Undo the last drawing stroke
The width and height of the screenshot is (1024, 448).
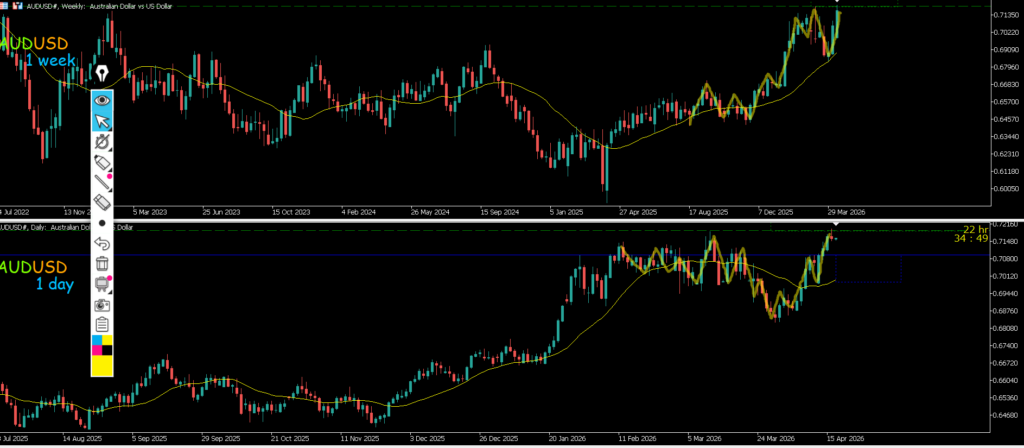(x=101, y=243)
